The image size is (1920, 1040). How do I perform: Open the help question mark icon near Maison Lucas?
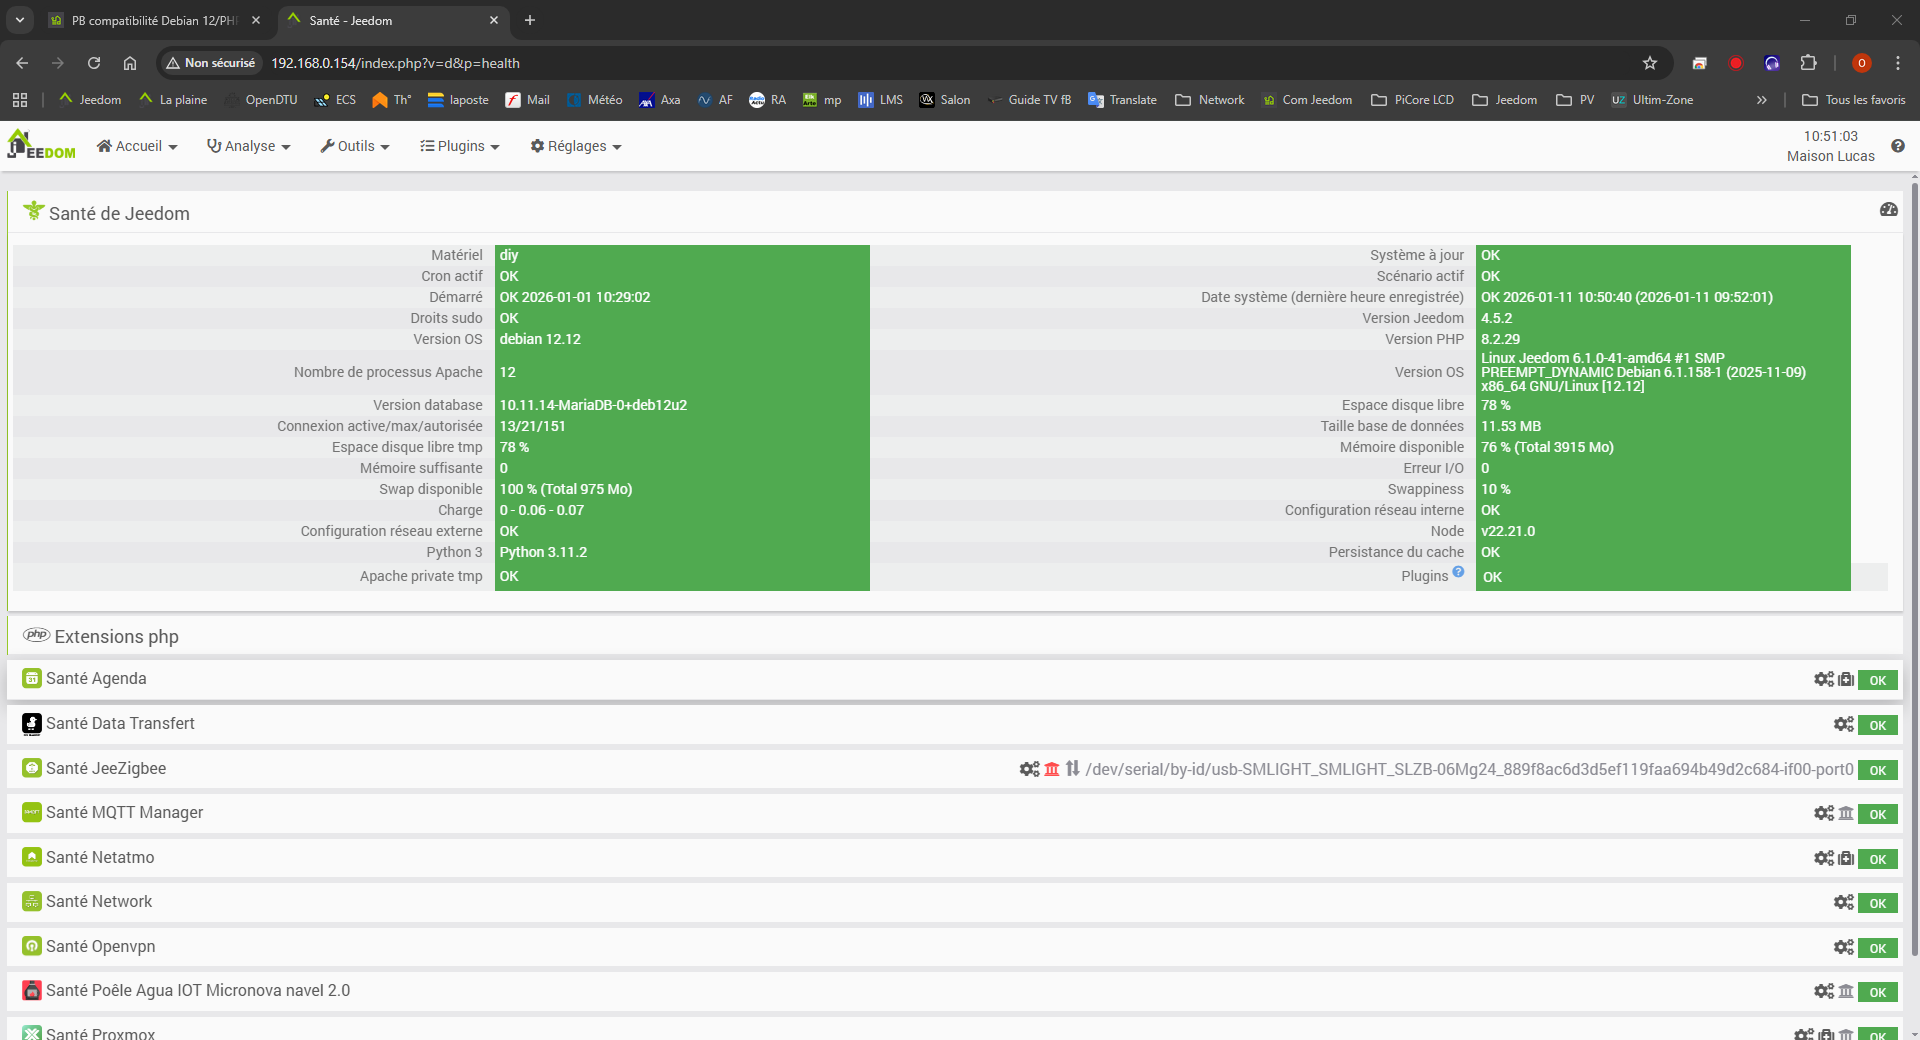point(1898,146)
